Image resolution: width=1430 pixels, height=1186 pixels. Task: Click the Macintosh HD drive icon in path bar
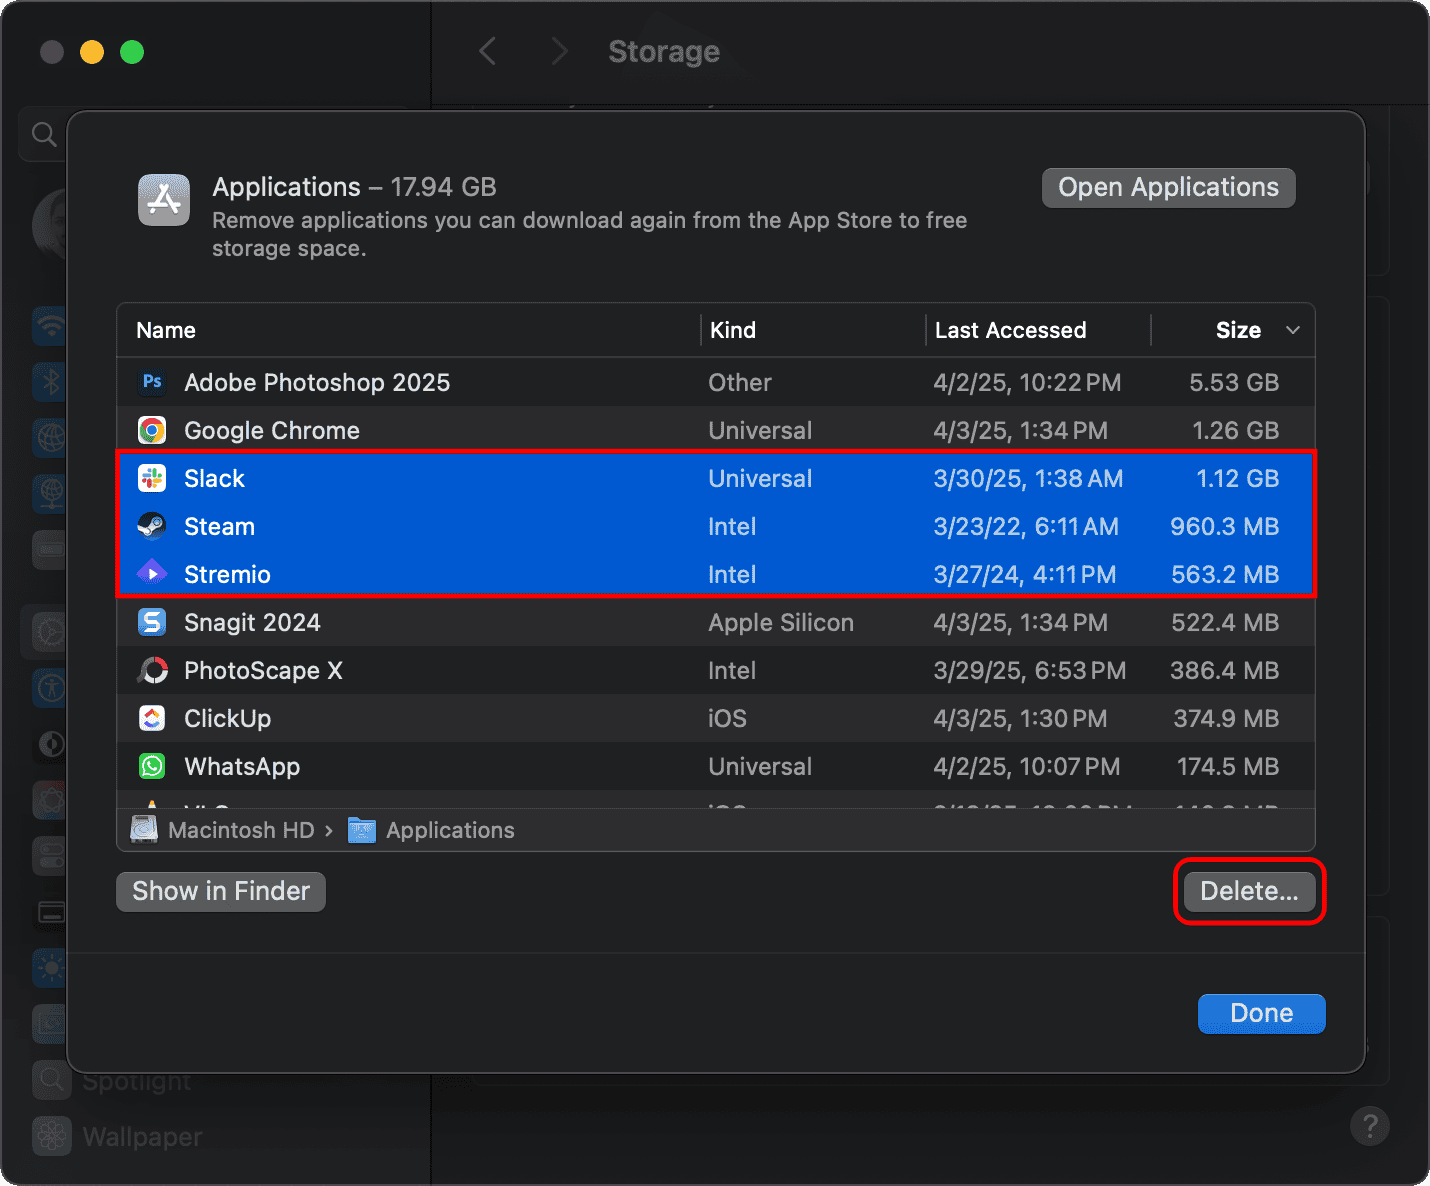145,830
